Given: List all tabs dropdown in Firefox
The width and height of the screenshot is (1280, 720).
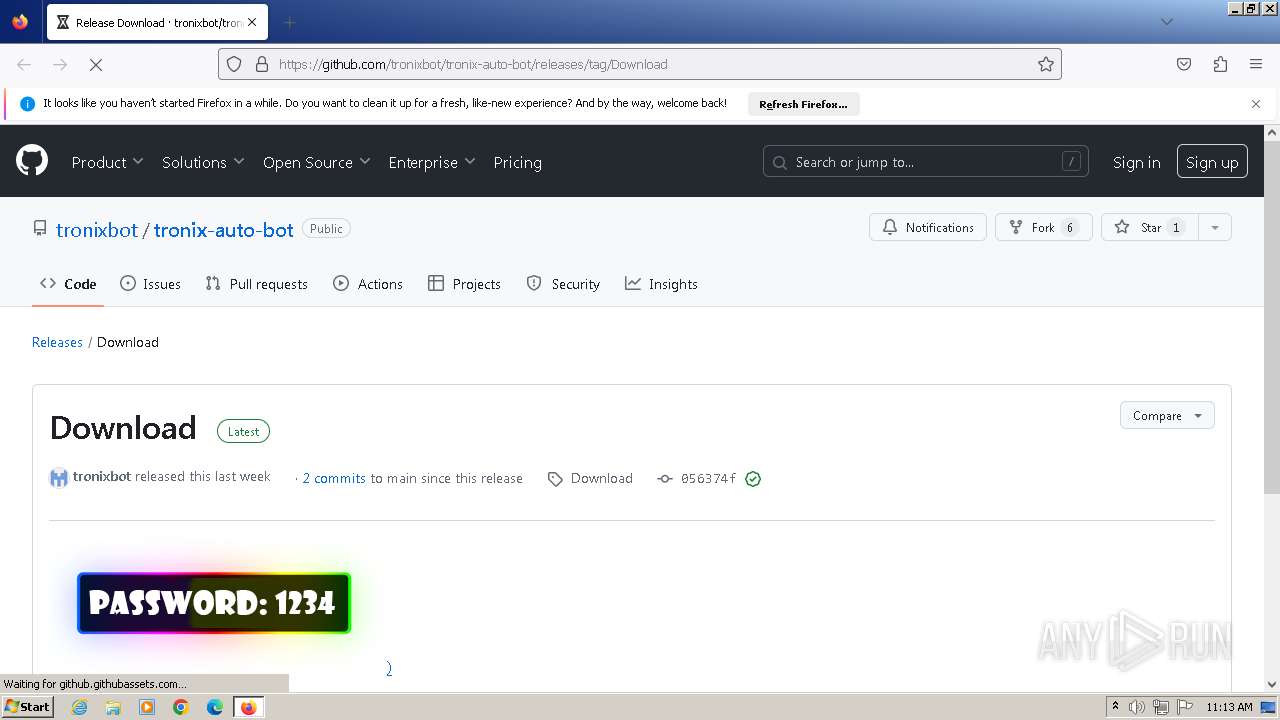Looking at the screenshot, I should click(x=1166, y=22).
